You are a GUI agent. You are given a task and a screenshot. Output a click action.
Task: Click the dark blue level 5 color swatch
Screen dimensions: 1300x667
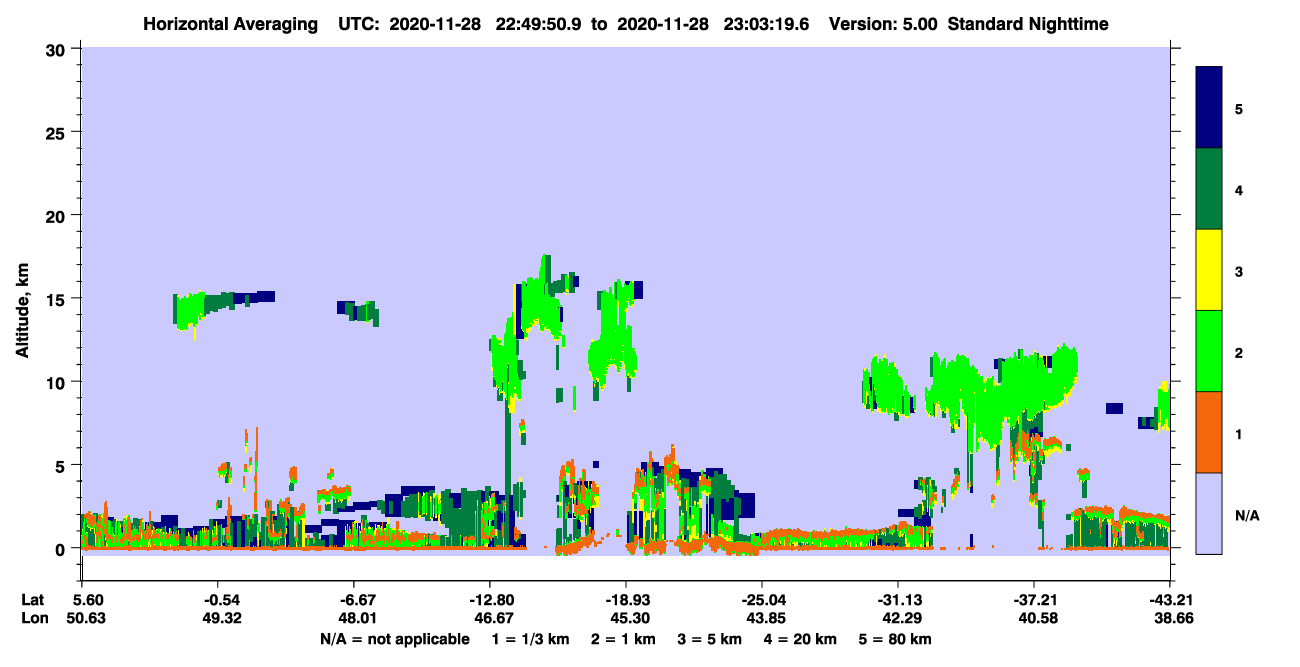click(1209, 108)
